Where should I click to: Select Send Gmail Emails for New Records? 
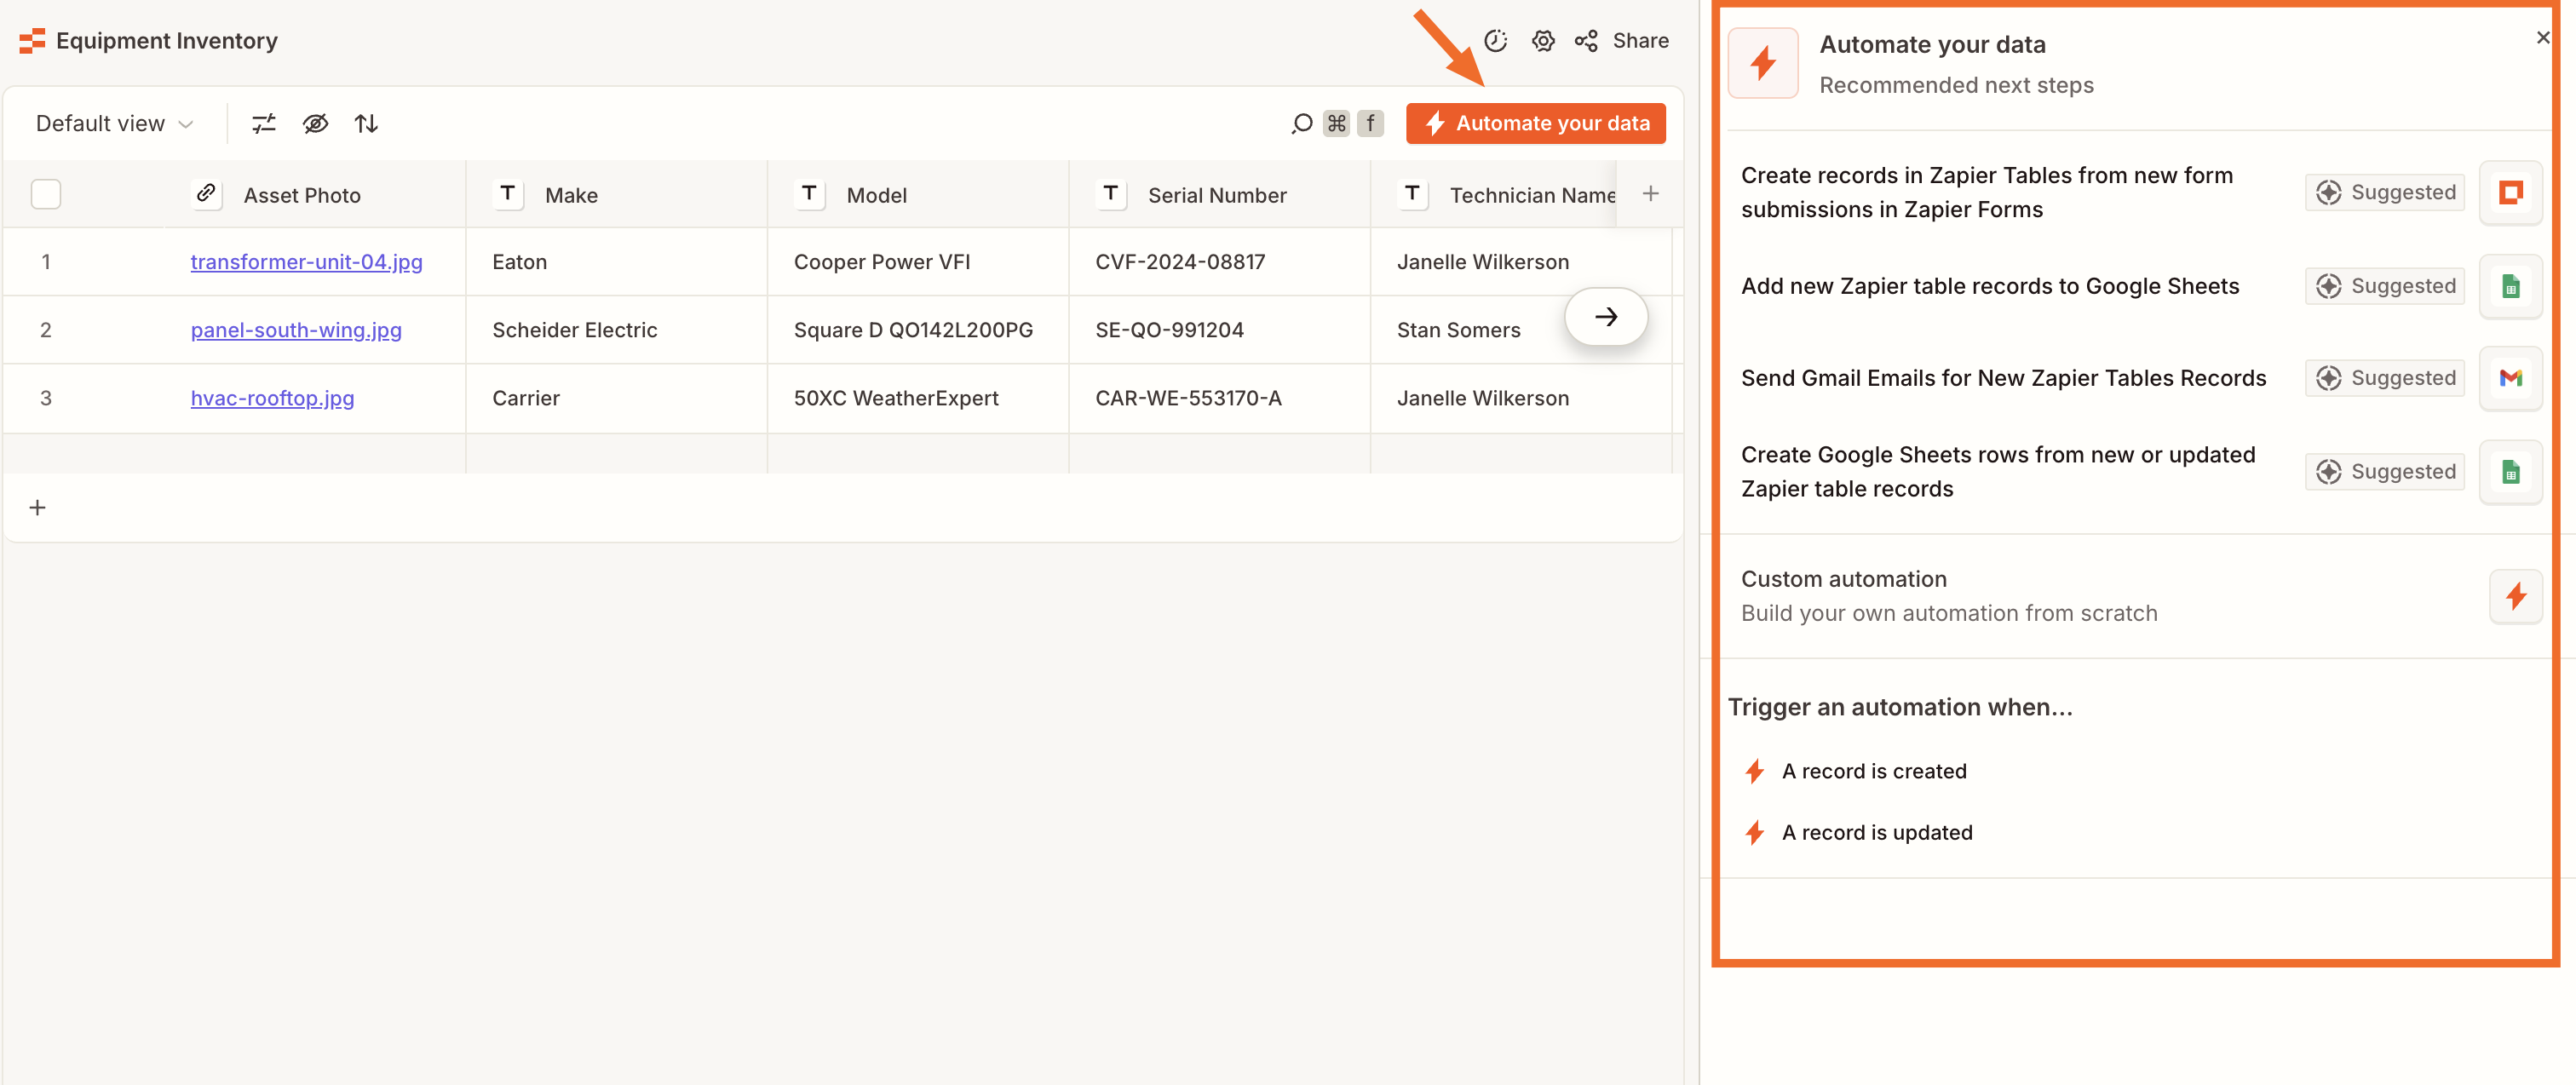coord(2141,378)
